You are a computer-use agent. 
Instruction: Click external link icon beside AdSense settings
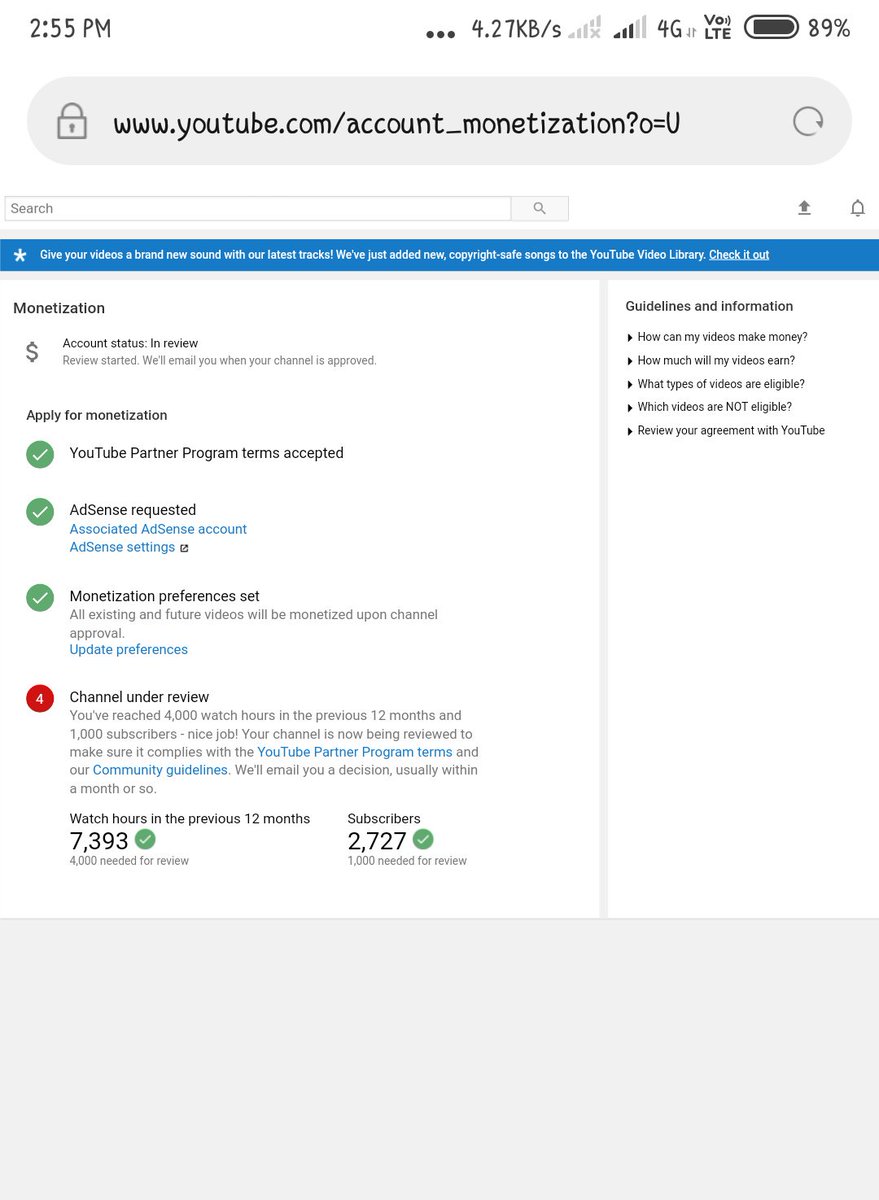(184, 548)
